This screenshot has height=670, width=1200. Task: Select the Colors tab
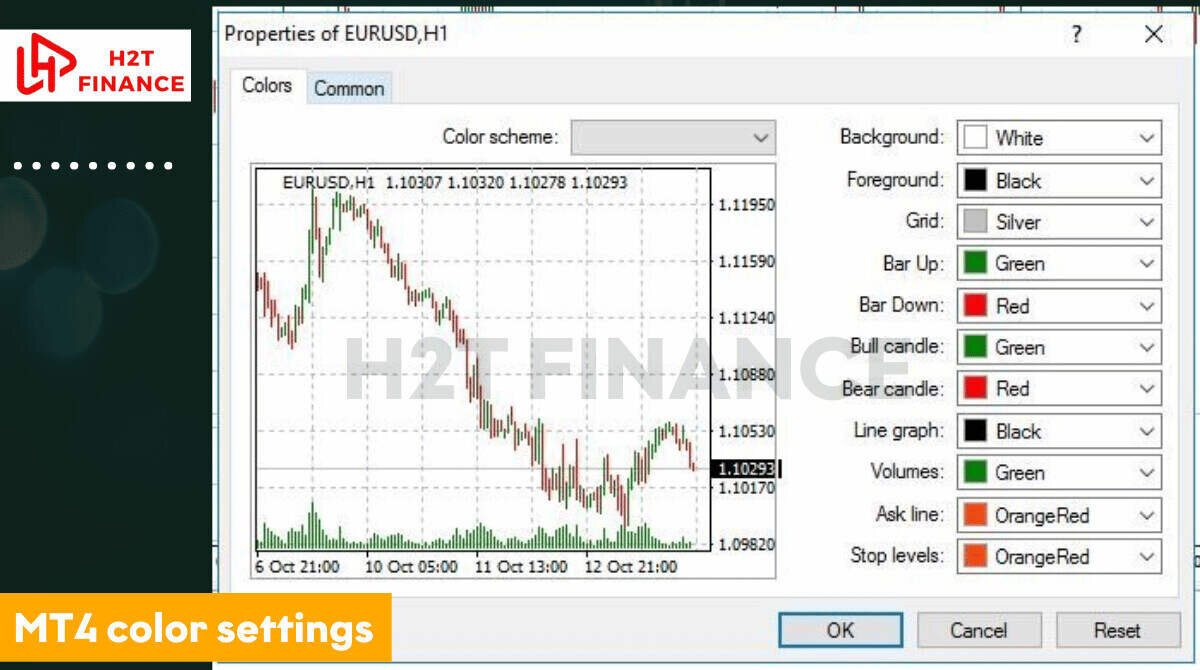pos(267,85)
